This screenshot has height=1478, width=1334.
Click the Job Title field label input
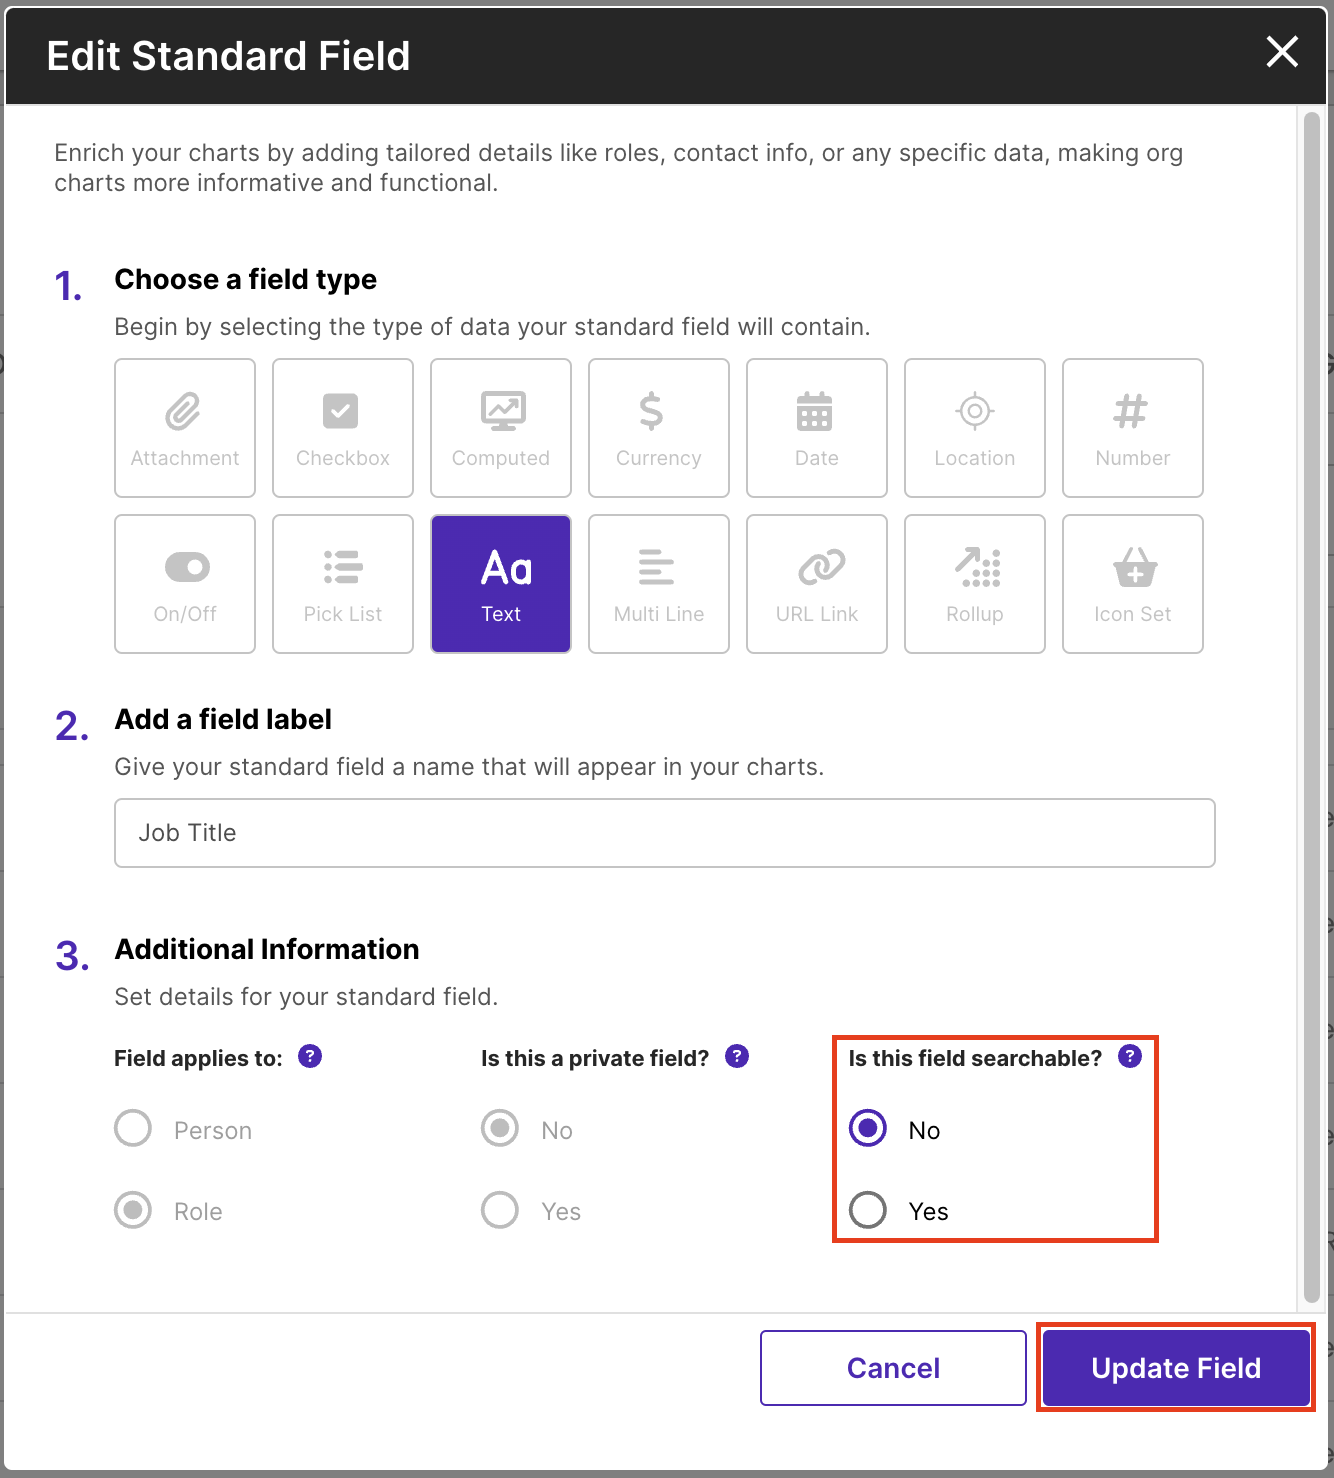click(x=665, y=833)
